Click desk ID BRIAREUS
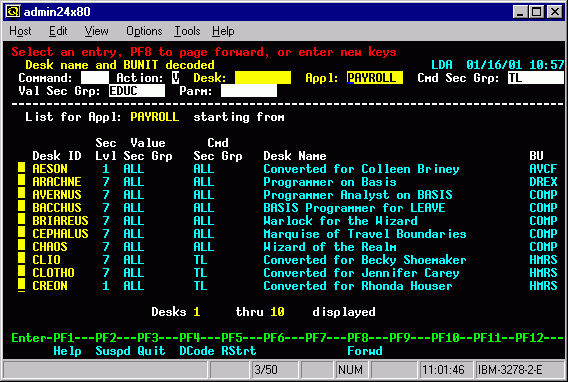This screenshot has width=568, height=382. pyautogui.click(x=60, y=221)
